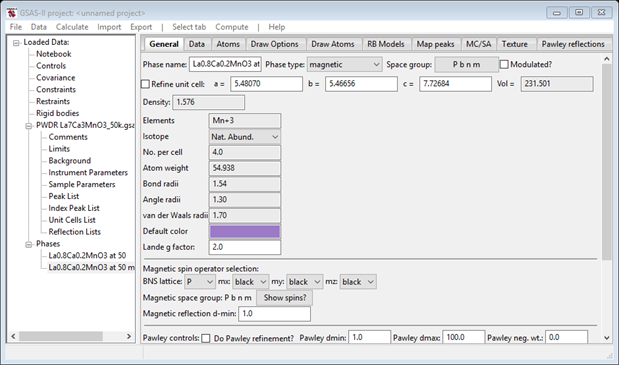Open the Phase type dropdown
Viewport: 619px width, 365px height.
click(x=345, y=64)
